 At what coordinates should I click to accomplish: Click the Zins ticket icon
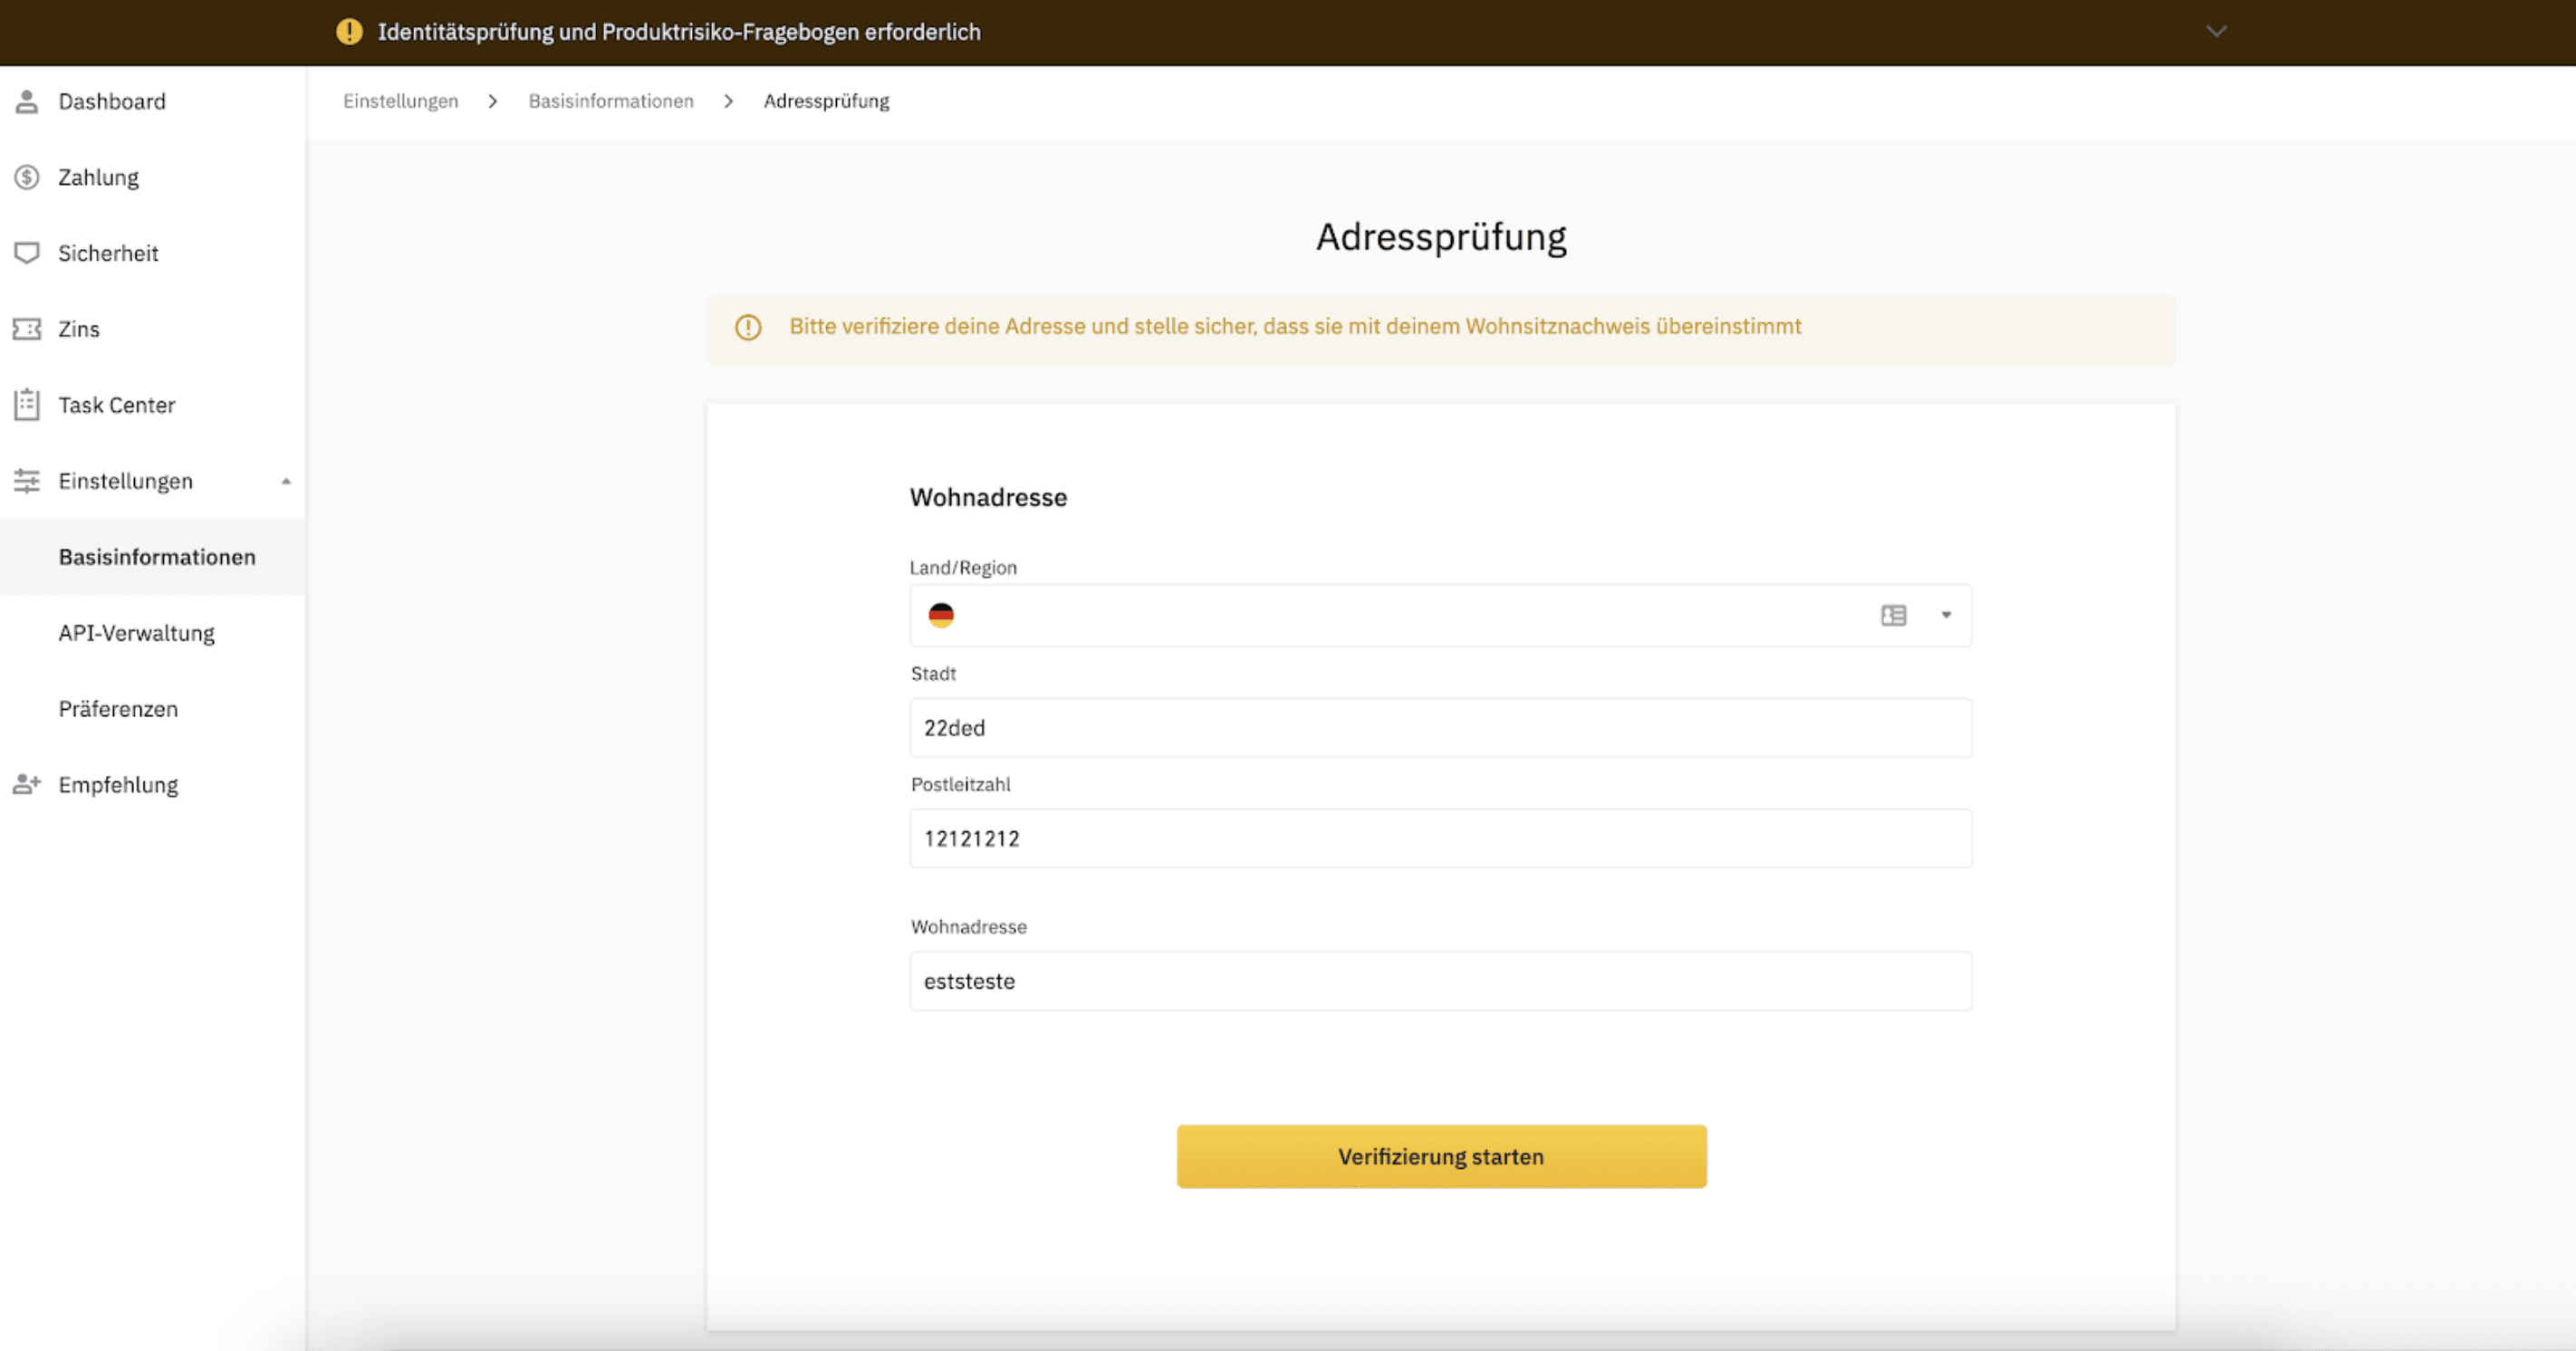[27, 329]
